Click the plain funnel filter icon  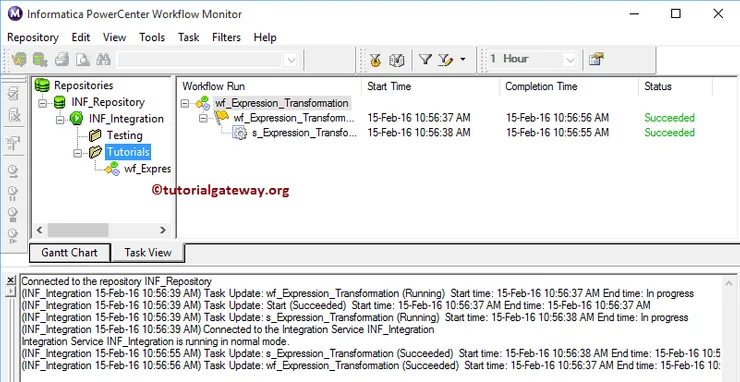pyautogui.click(x=425, y=59)
